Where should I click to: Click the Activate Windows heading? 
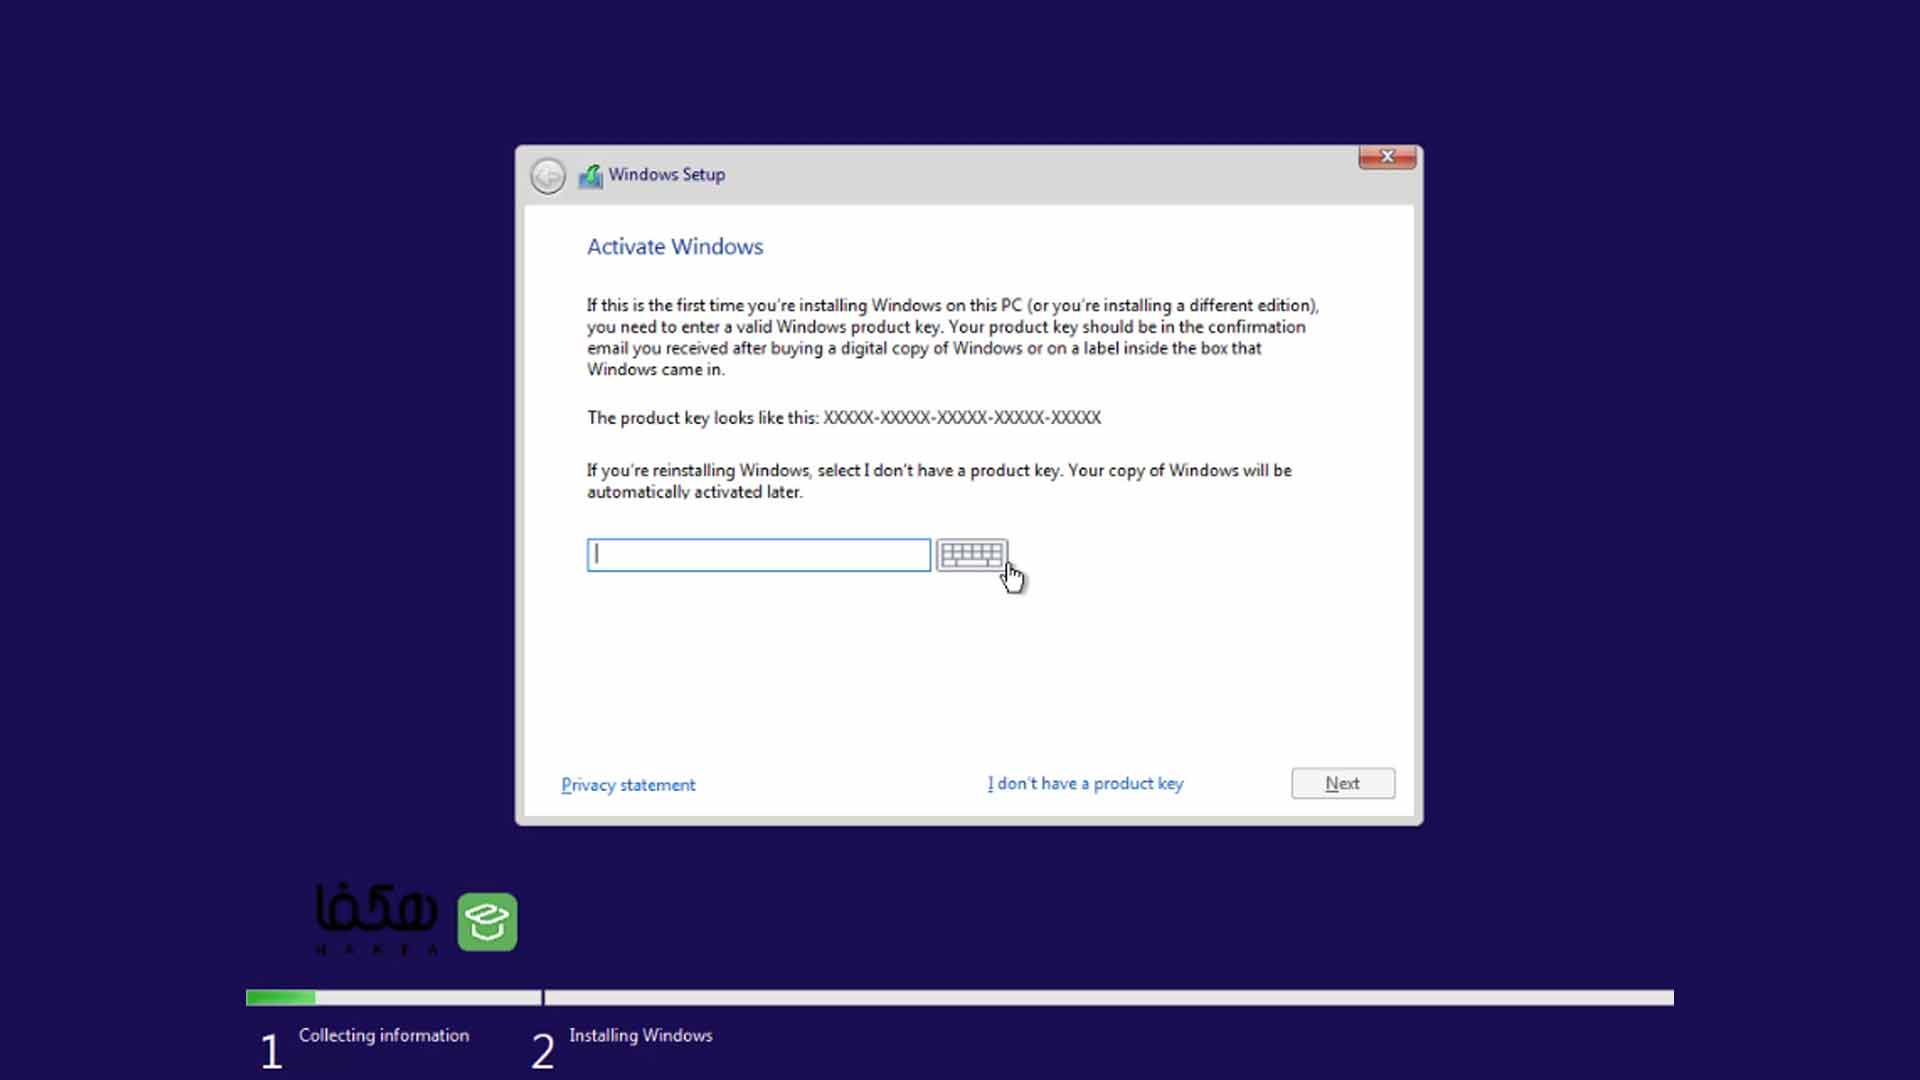click(x=675, y=247)
